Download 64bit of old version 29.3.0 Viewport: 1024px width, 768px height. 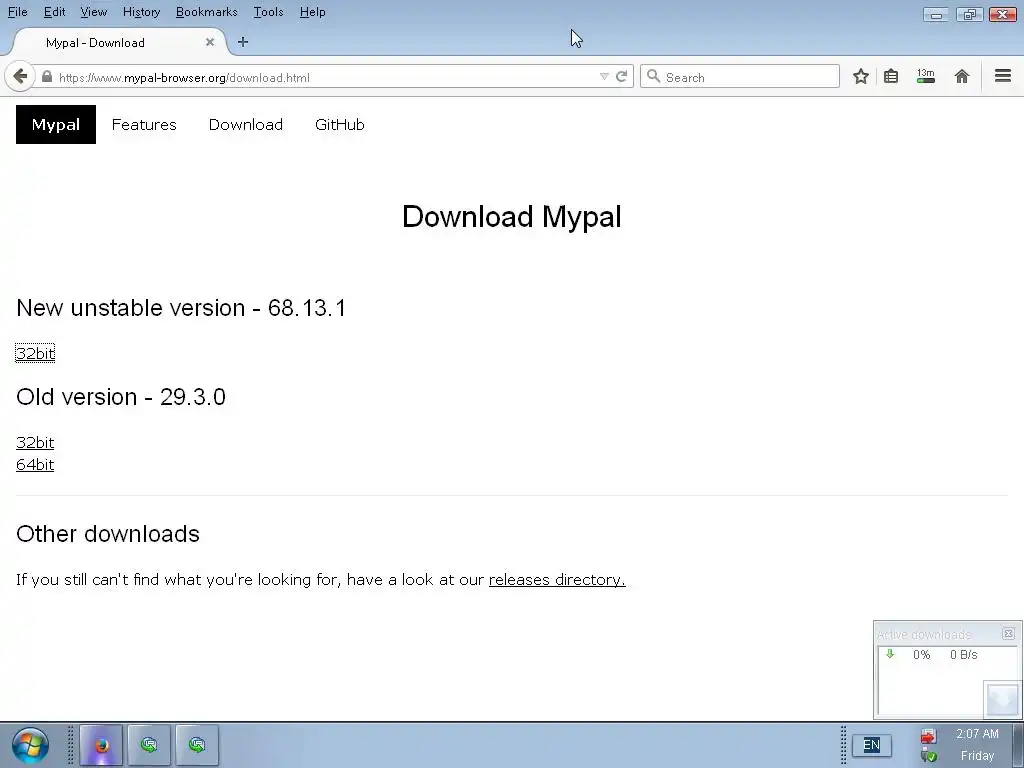[35, 464]
